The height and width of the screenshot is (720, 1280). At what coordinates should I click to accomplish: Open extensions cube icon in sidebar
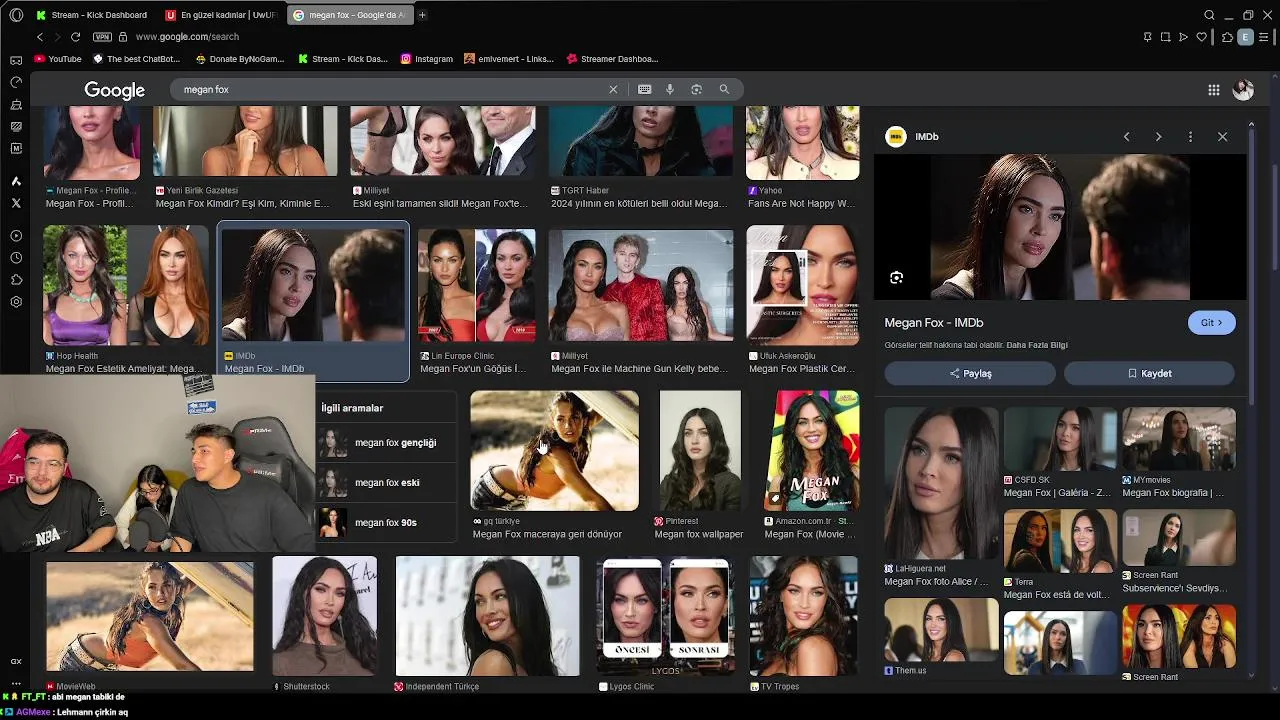[x=16, y=280]
